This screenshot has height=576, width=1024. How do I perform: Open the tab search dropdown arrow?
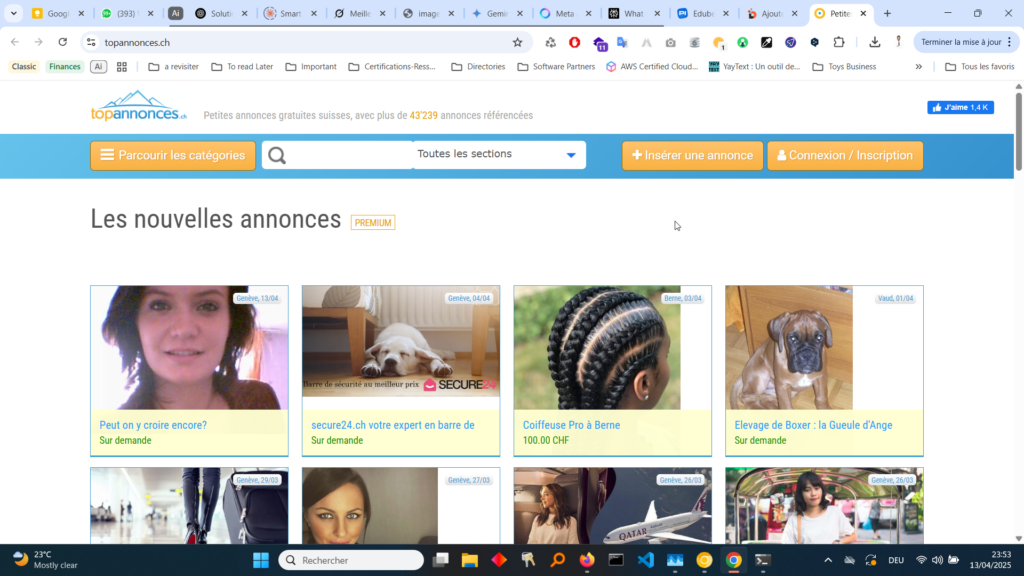(x=14, y=13)
